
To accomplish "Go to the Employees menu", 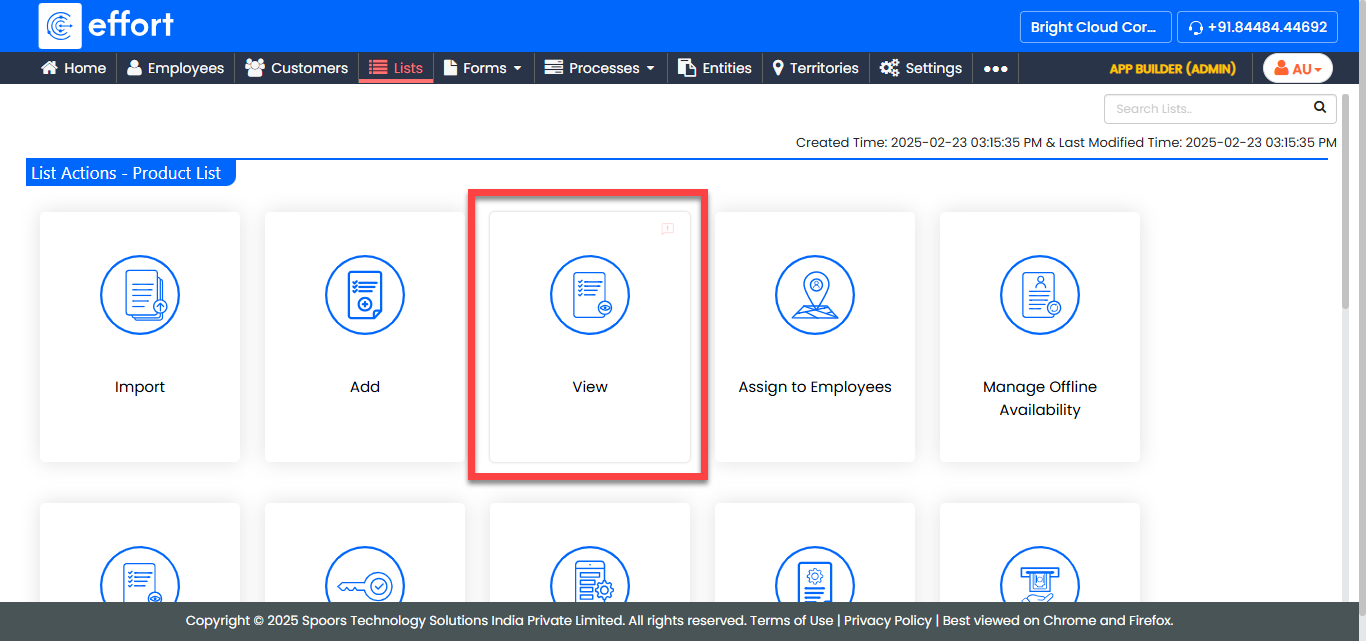I will click(x=175, y=68).
